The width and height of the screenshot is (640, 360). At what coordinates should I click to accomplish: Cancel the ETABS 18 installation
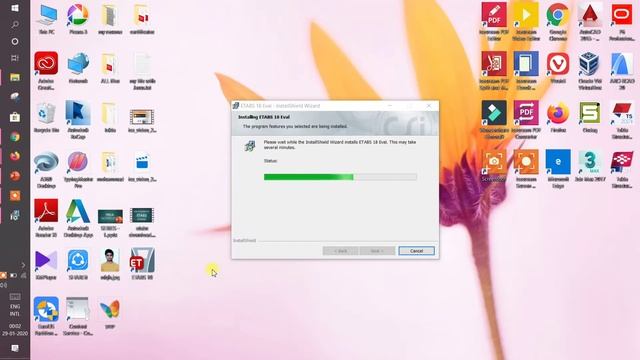click(416, 251)
